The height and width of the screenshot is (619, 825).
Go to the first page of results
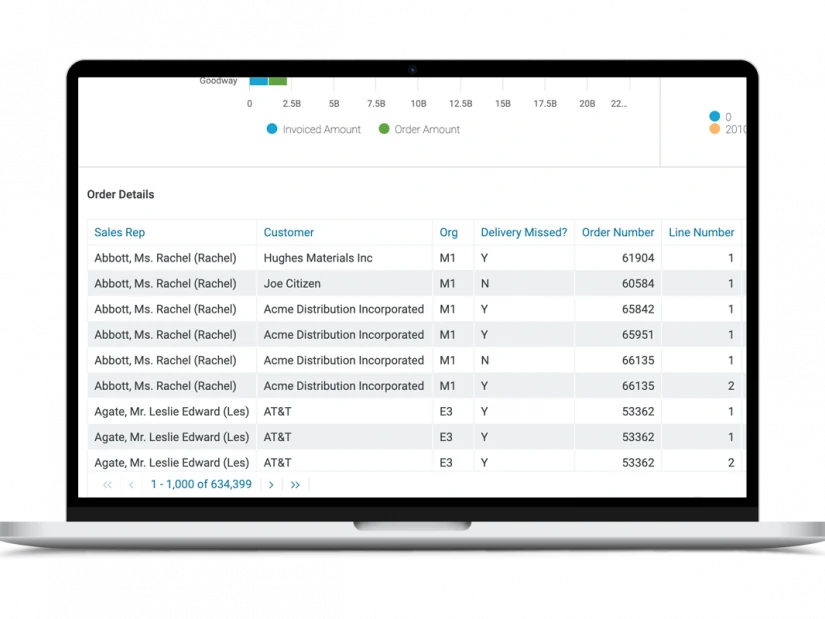pos(107,485)
